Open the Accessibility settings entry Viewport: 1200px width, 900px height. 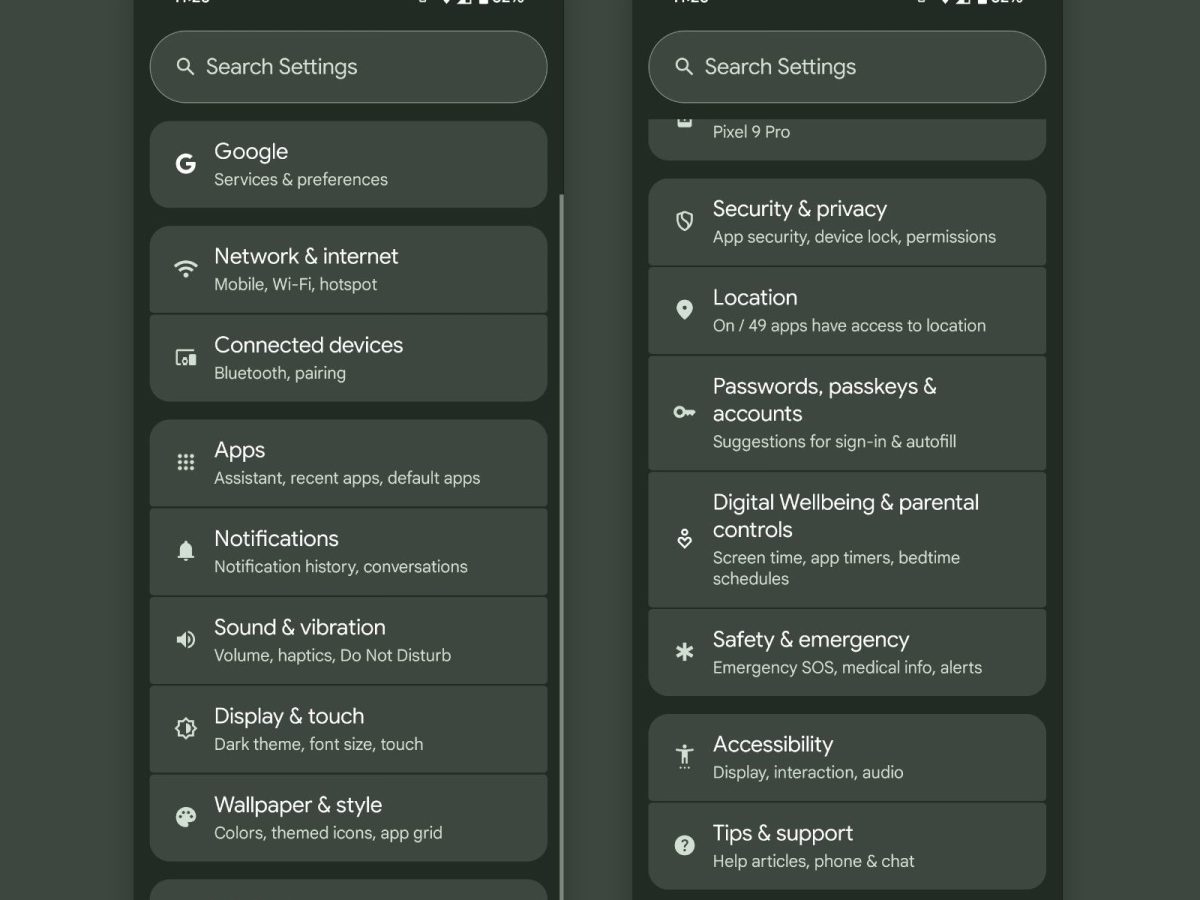tap(846, 757)
